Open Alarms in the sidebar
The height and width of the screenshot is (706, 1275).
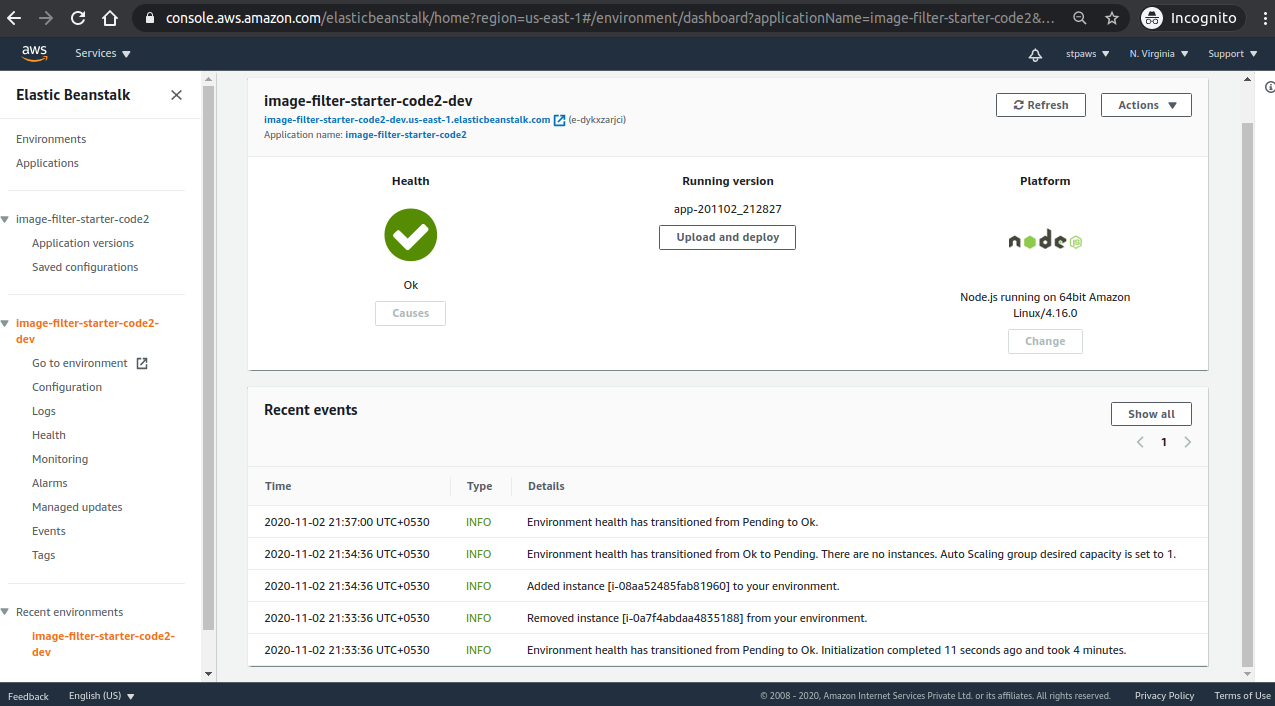pos(50,483)
